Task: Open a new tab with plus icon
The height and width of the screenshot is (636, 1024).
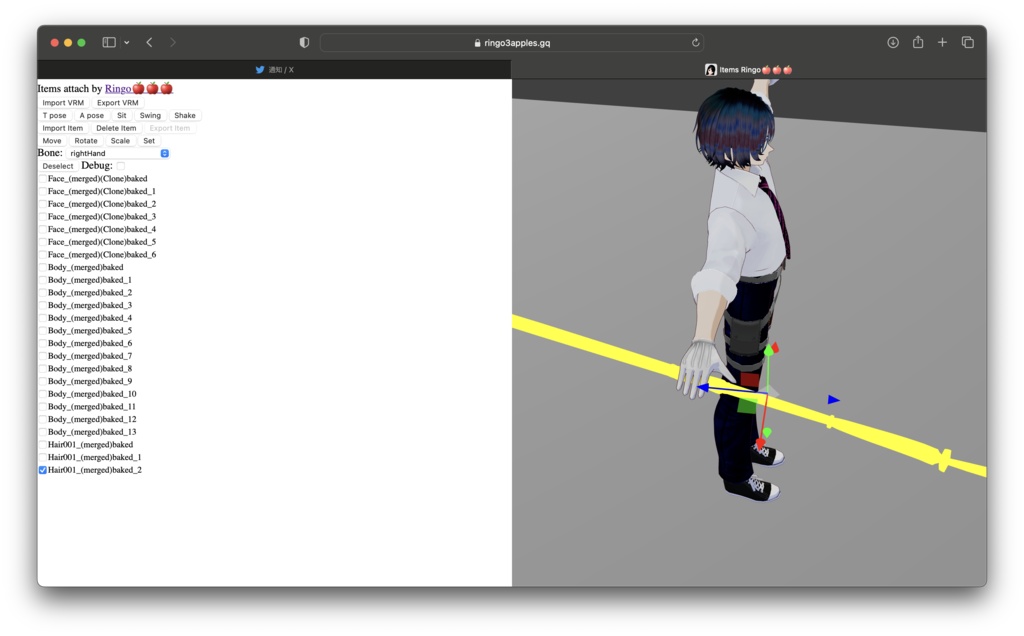Action: click(942, 42)
